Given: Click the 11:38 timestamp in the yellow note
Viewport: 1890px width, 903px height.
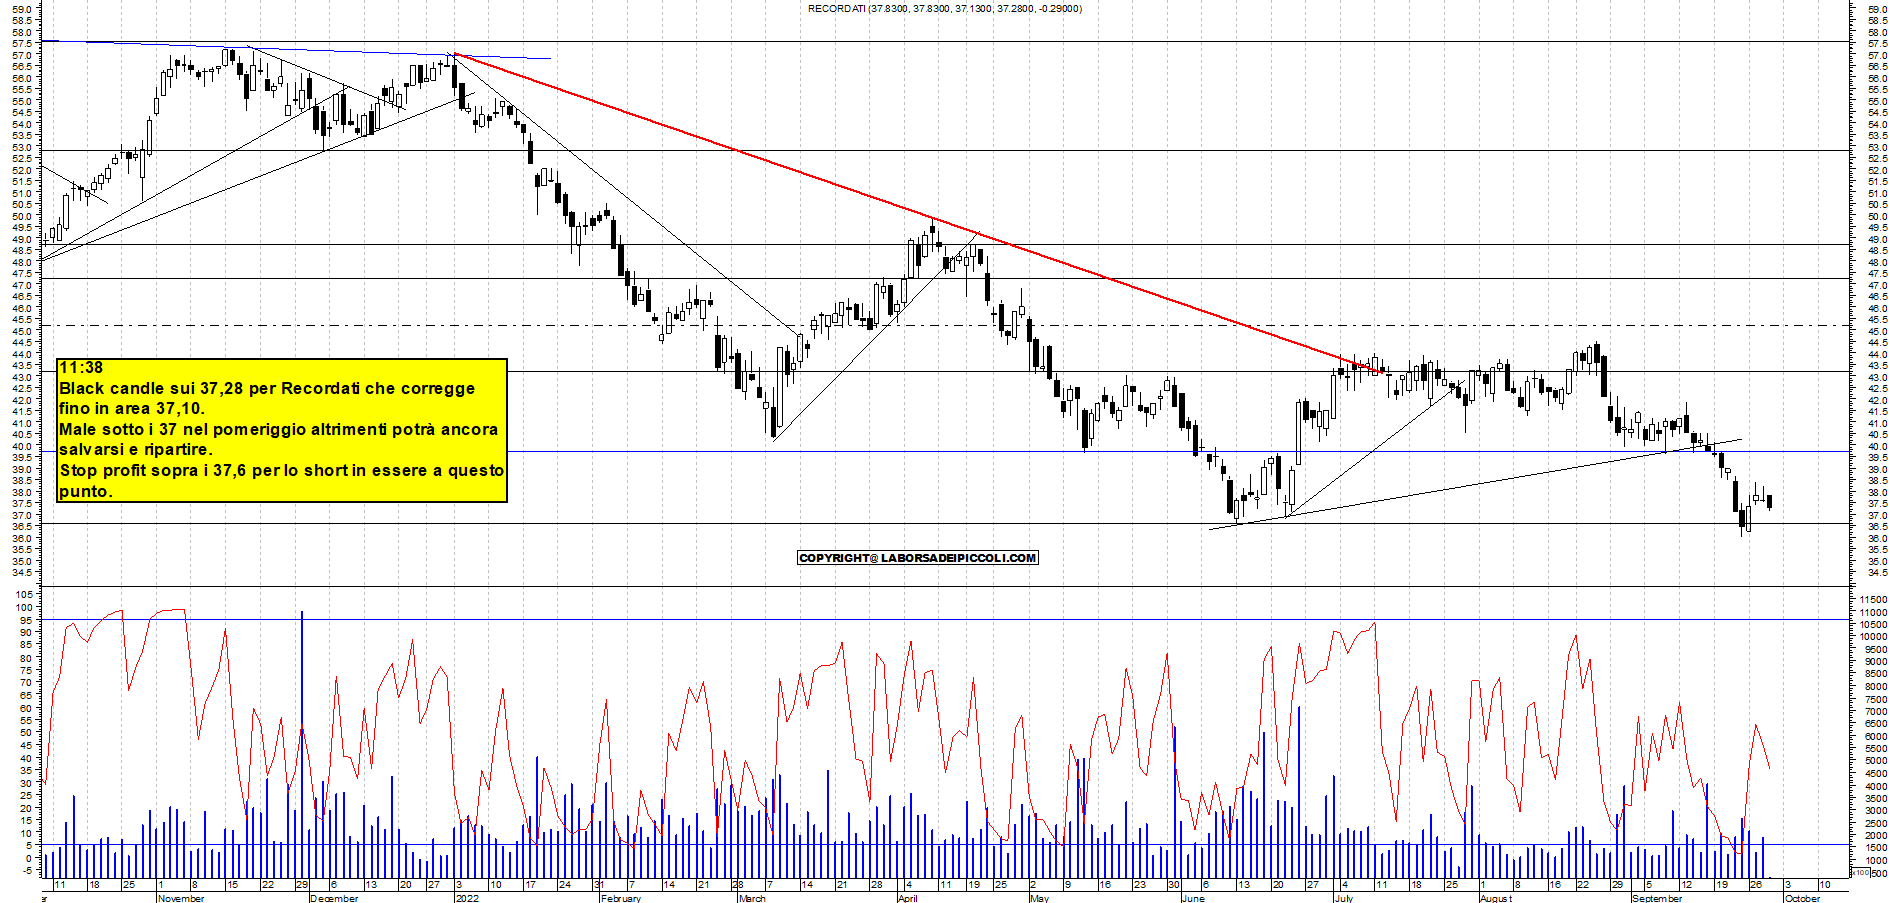Looking at the screenshot, I should (81, 368).
